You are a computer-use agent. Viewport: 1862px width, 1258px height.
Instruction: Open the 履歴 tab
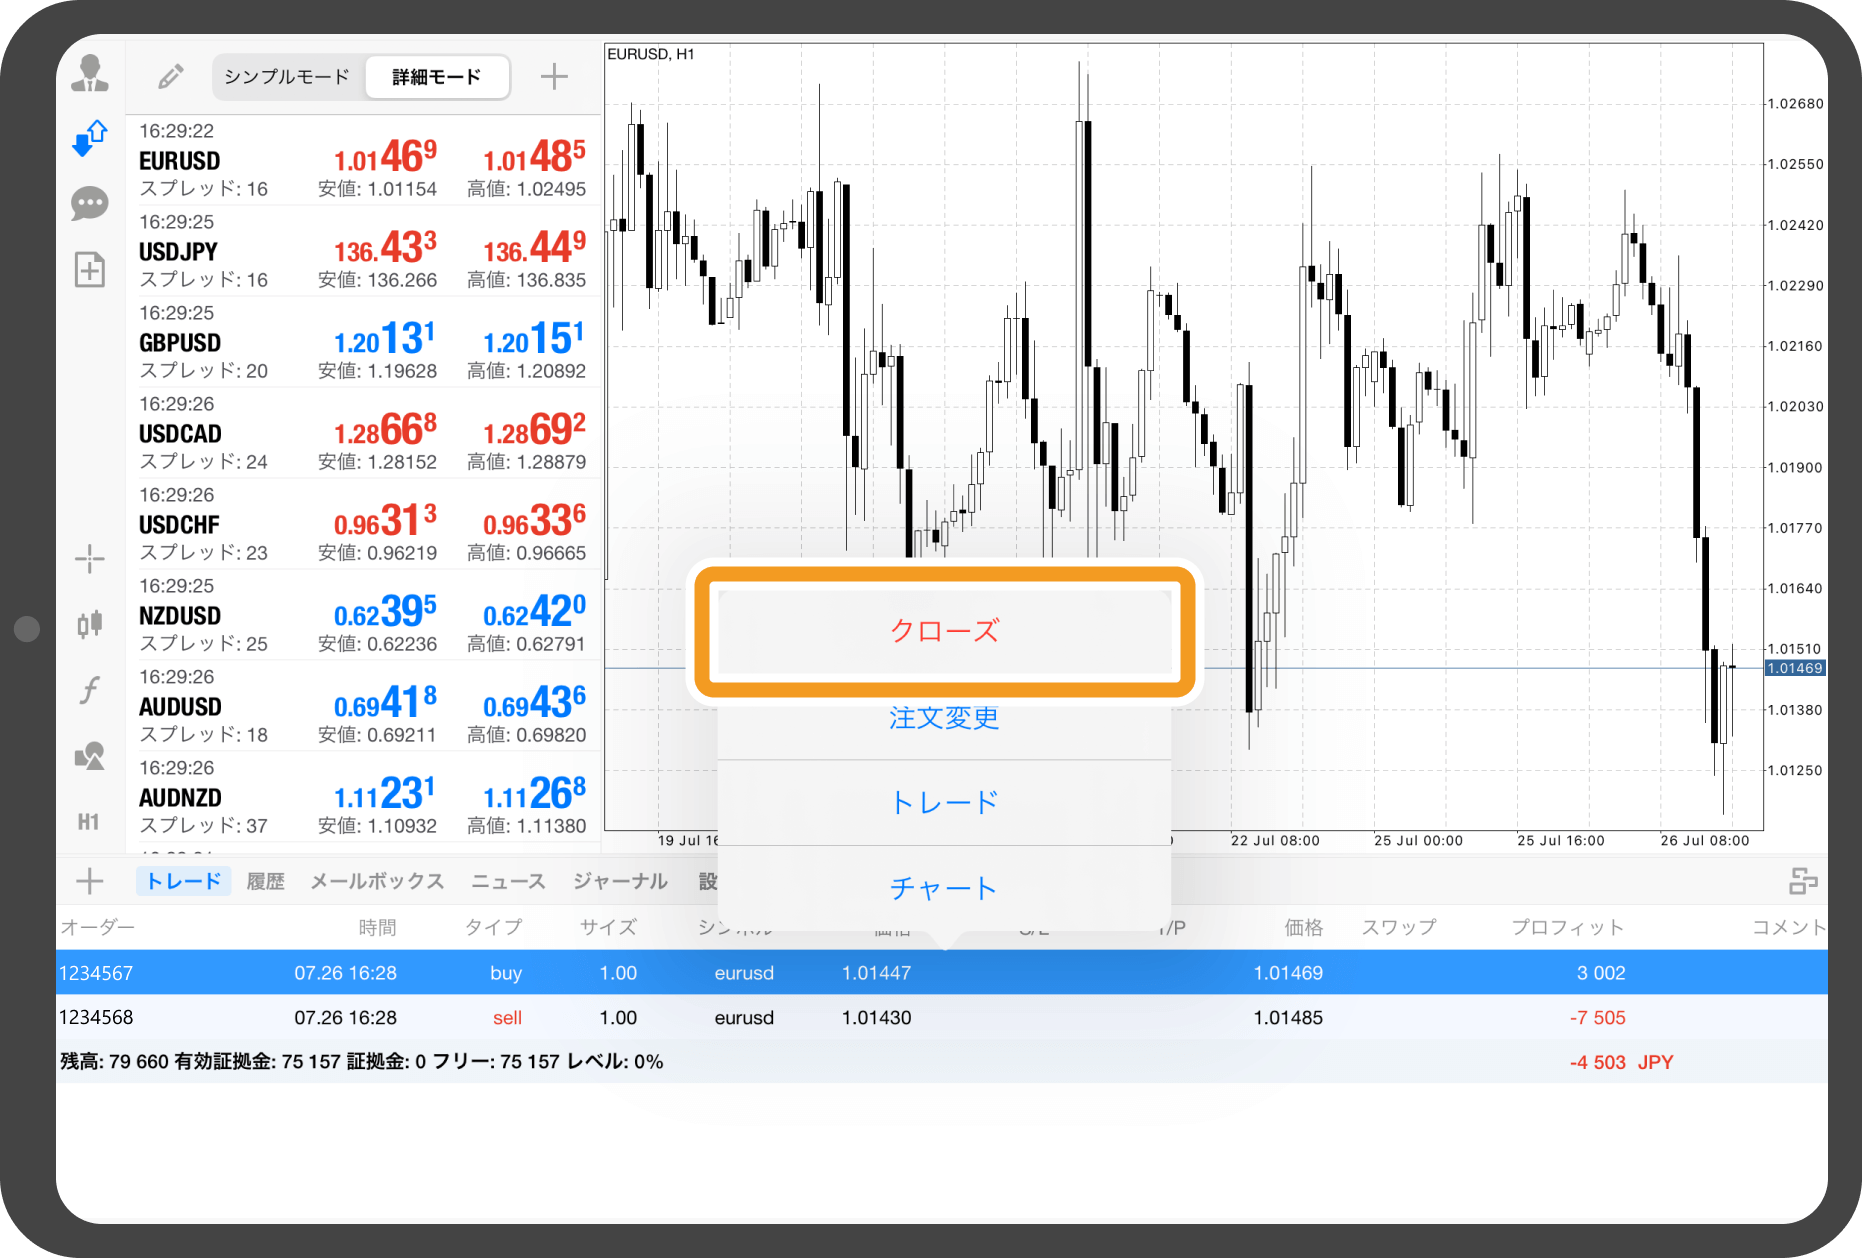tap(265, 881)
